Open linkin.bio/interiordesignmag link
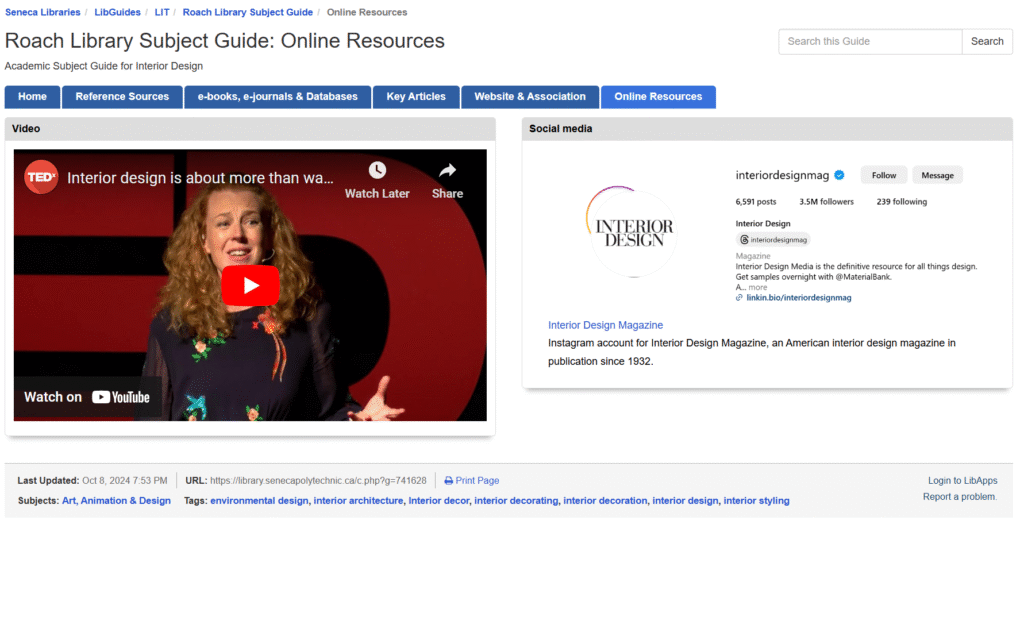Screen dimensions: 1024x632 coord(799,298)
